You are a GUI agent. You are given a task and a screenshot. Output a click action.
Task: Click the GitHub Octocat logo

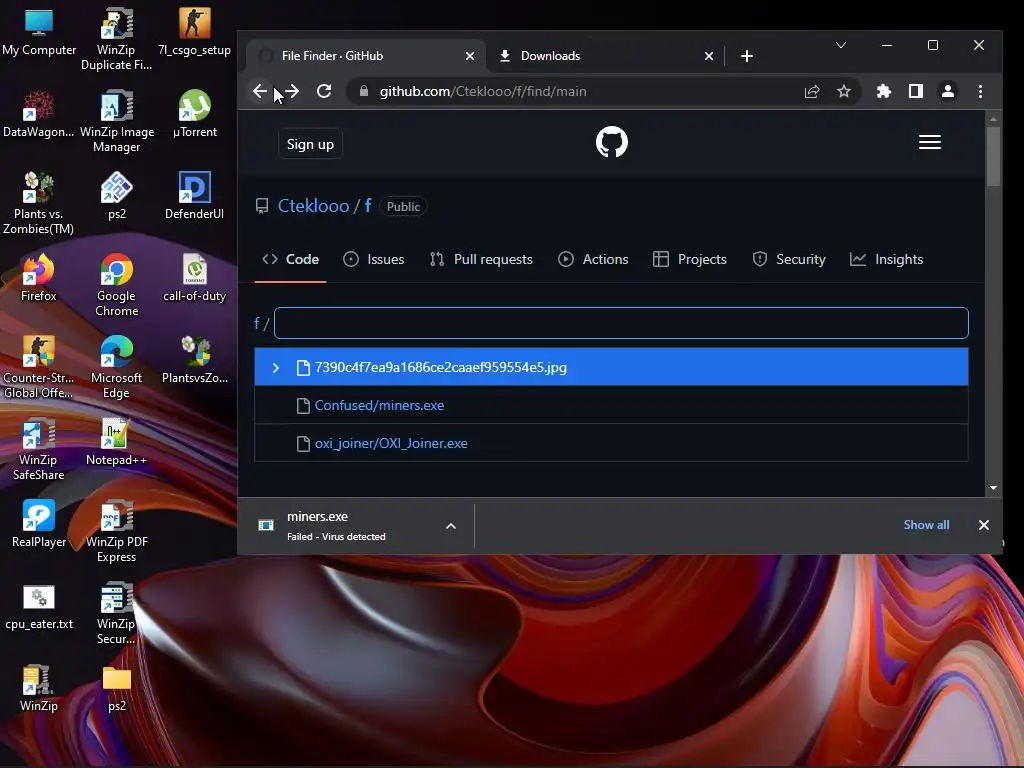[612, 142]
